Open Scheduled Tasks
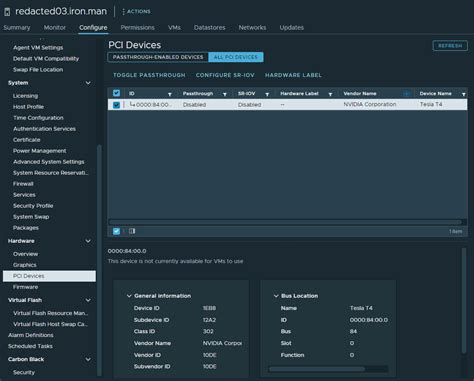The image size is (474, 381). [x=30, y=346]
